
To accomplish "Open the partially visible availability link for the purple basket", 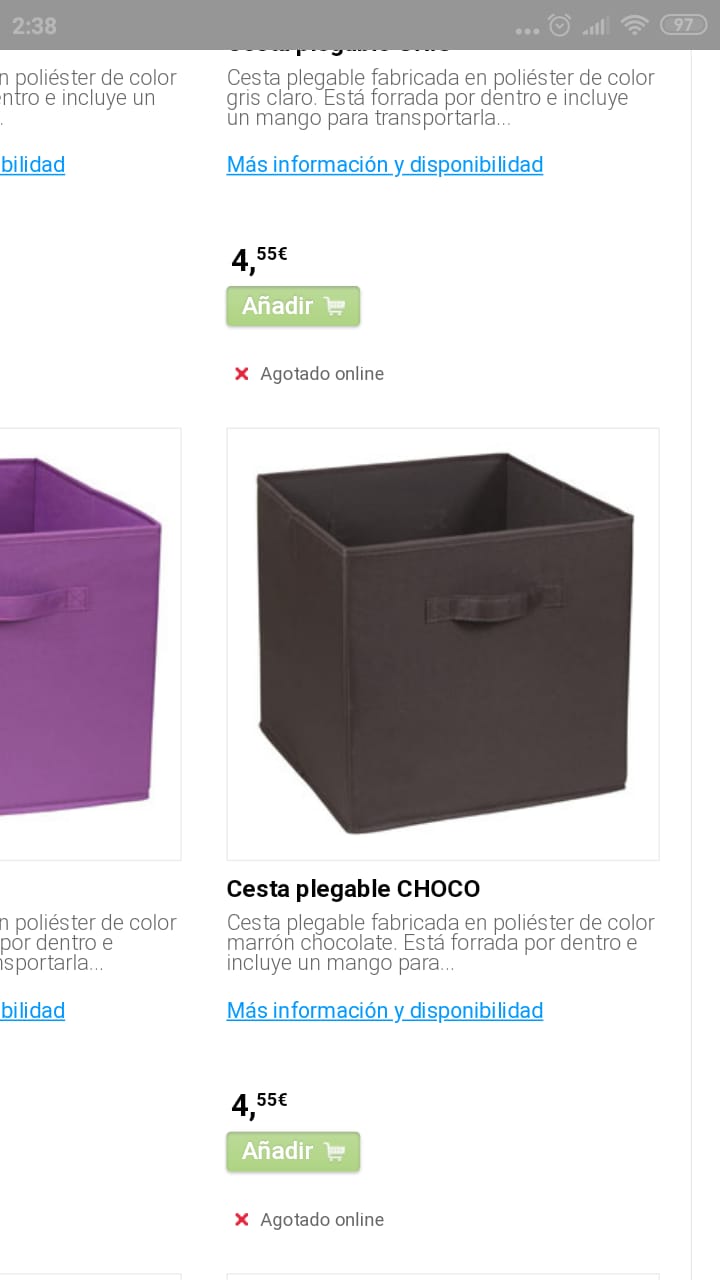I will click(32, 1011).
